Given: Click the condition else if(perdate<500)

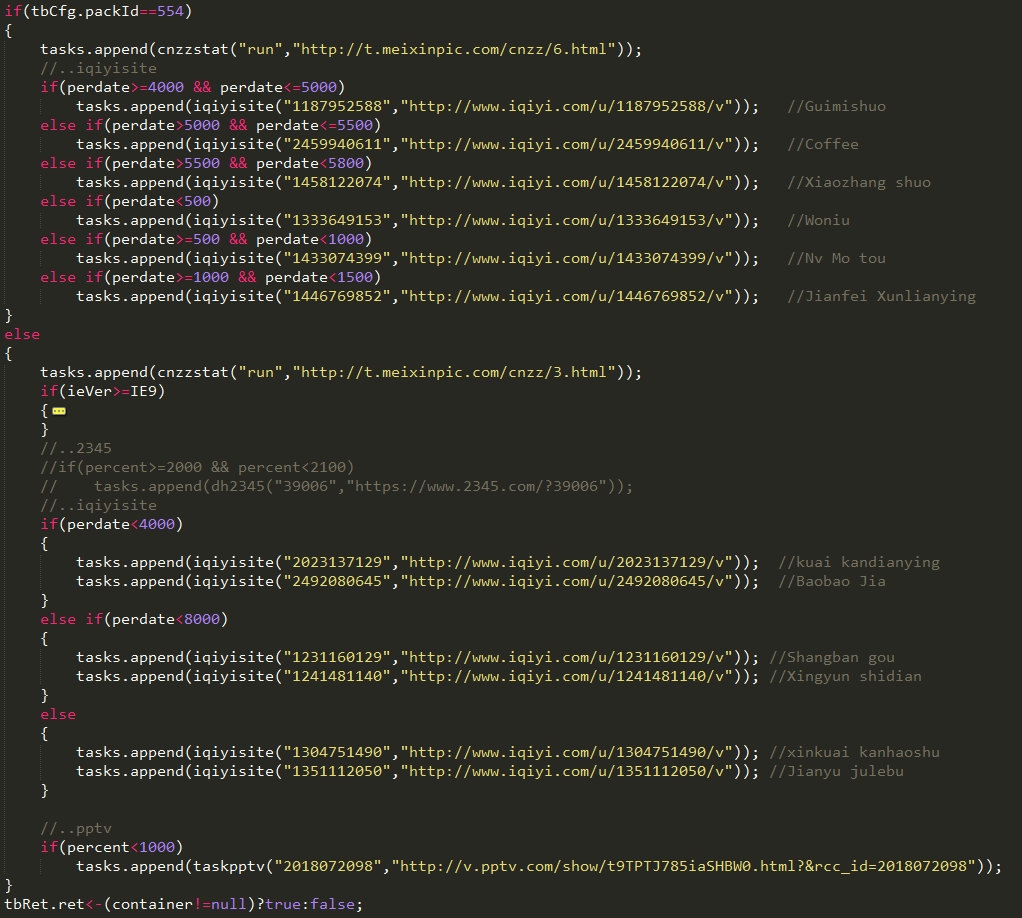Looking at the screenshot, I should tap(130, 201).
